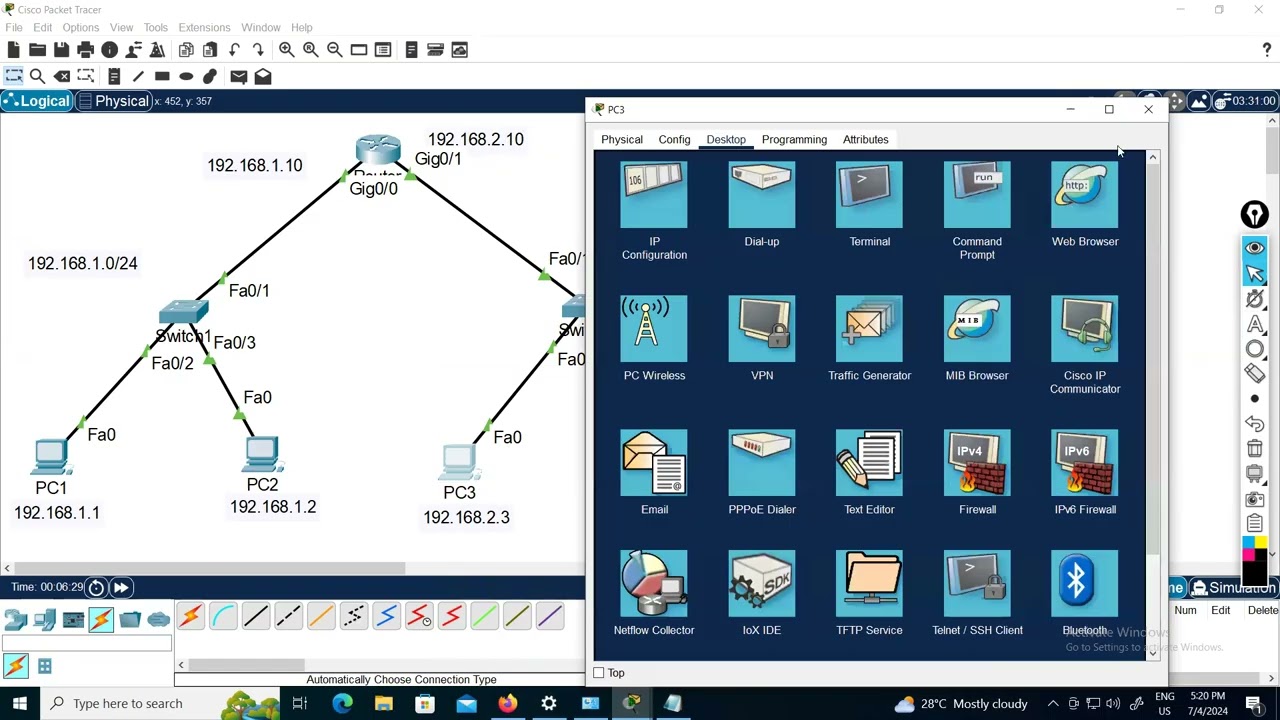Click the cable list horizontal scrollbar

[x=246, y=665]
